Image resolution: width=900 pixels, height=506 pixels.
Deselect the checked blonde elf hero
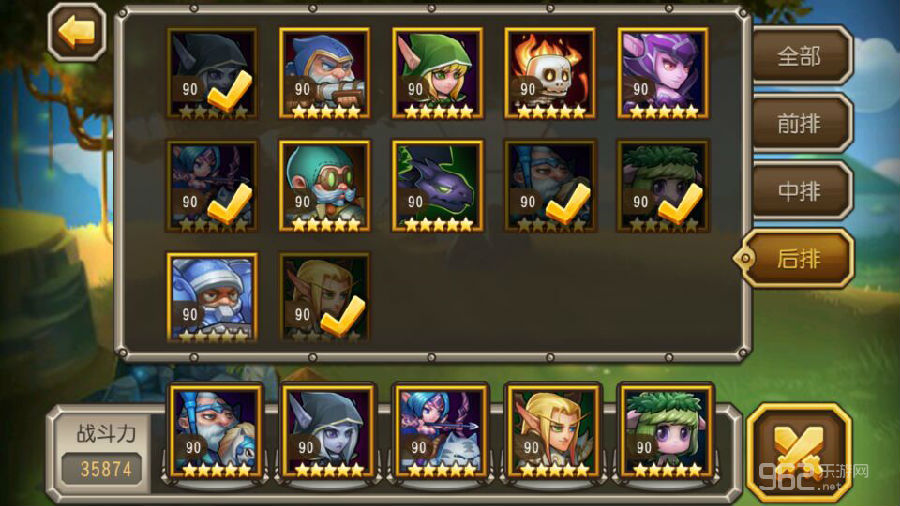point(324,298)
